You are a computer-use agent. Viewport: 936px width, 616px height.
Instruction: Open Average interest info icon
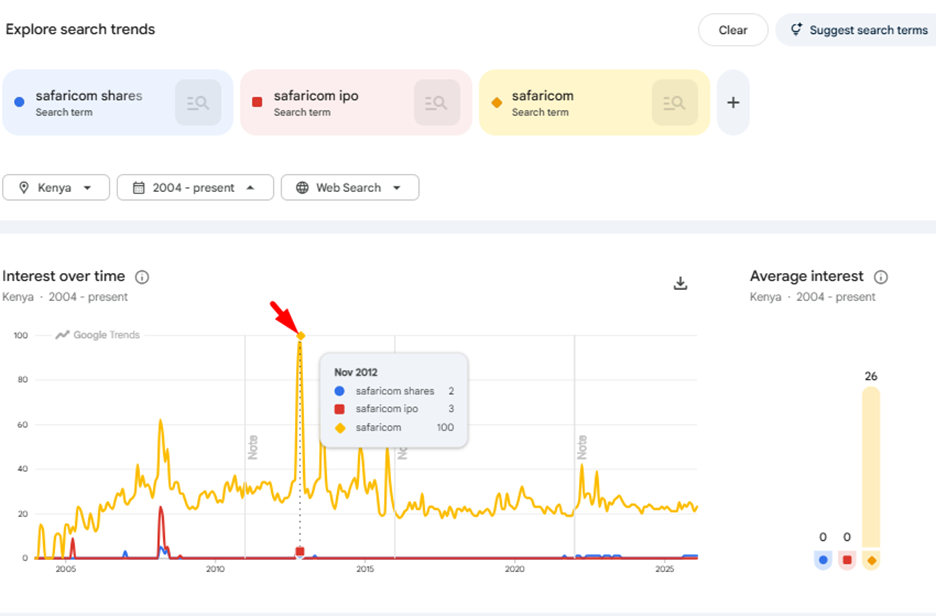click(x=881, y=277)
